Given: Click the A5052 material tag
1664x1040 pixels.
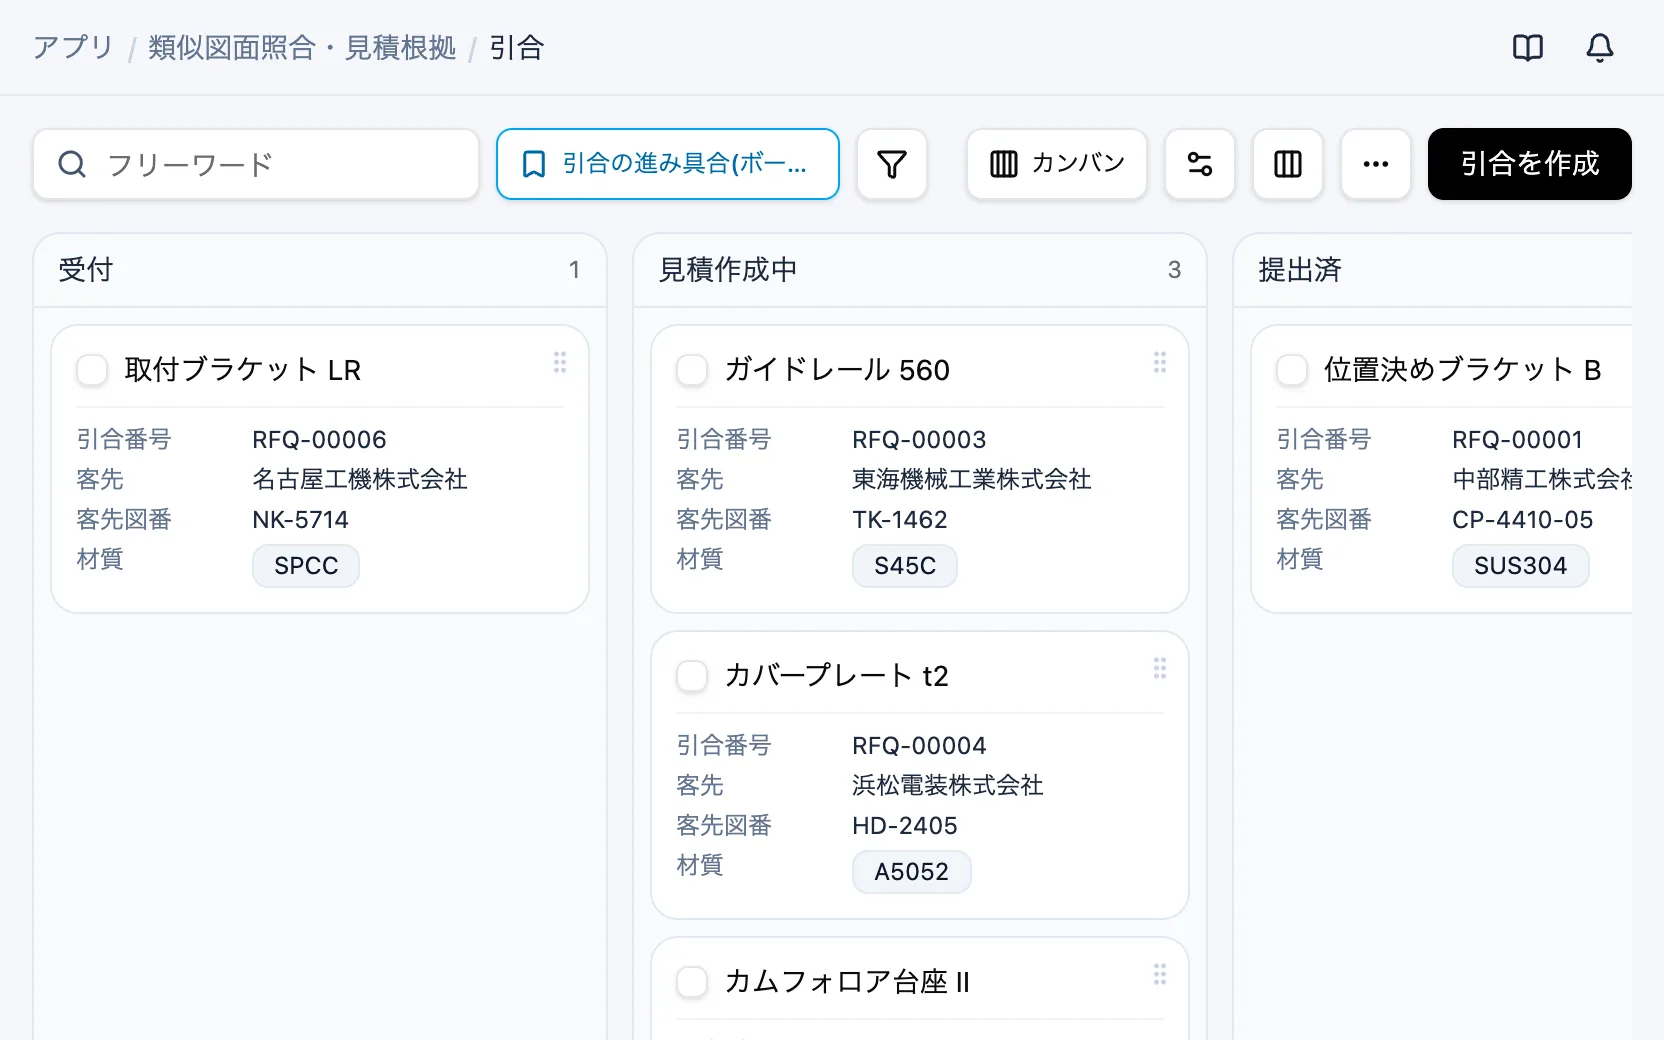Looking at the screenshot, I should click(x=912, y=872).
